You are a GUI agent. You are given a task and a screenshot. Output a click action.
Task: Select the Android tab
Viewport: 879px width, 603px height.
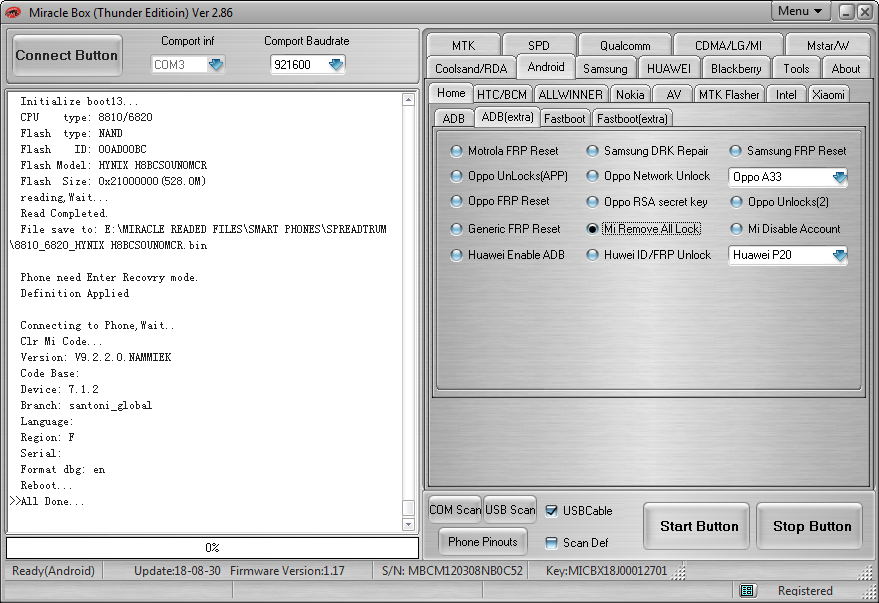(546, 67)
